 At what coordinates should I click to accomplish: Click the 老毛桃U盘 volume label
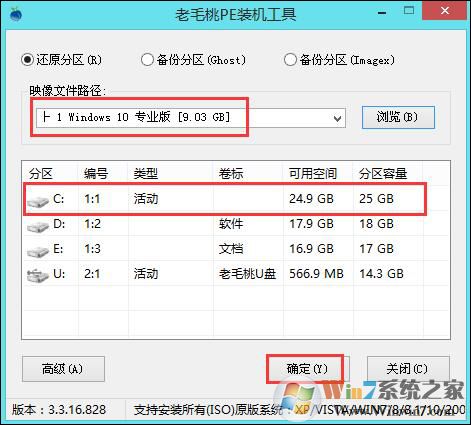pos(247,274)
